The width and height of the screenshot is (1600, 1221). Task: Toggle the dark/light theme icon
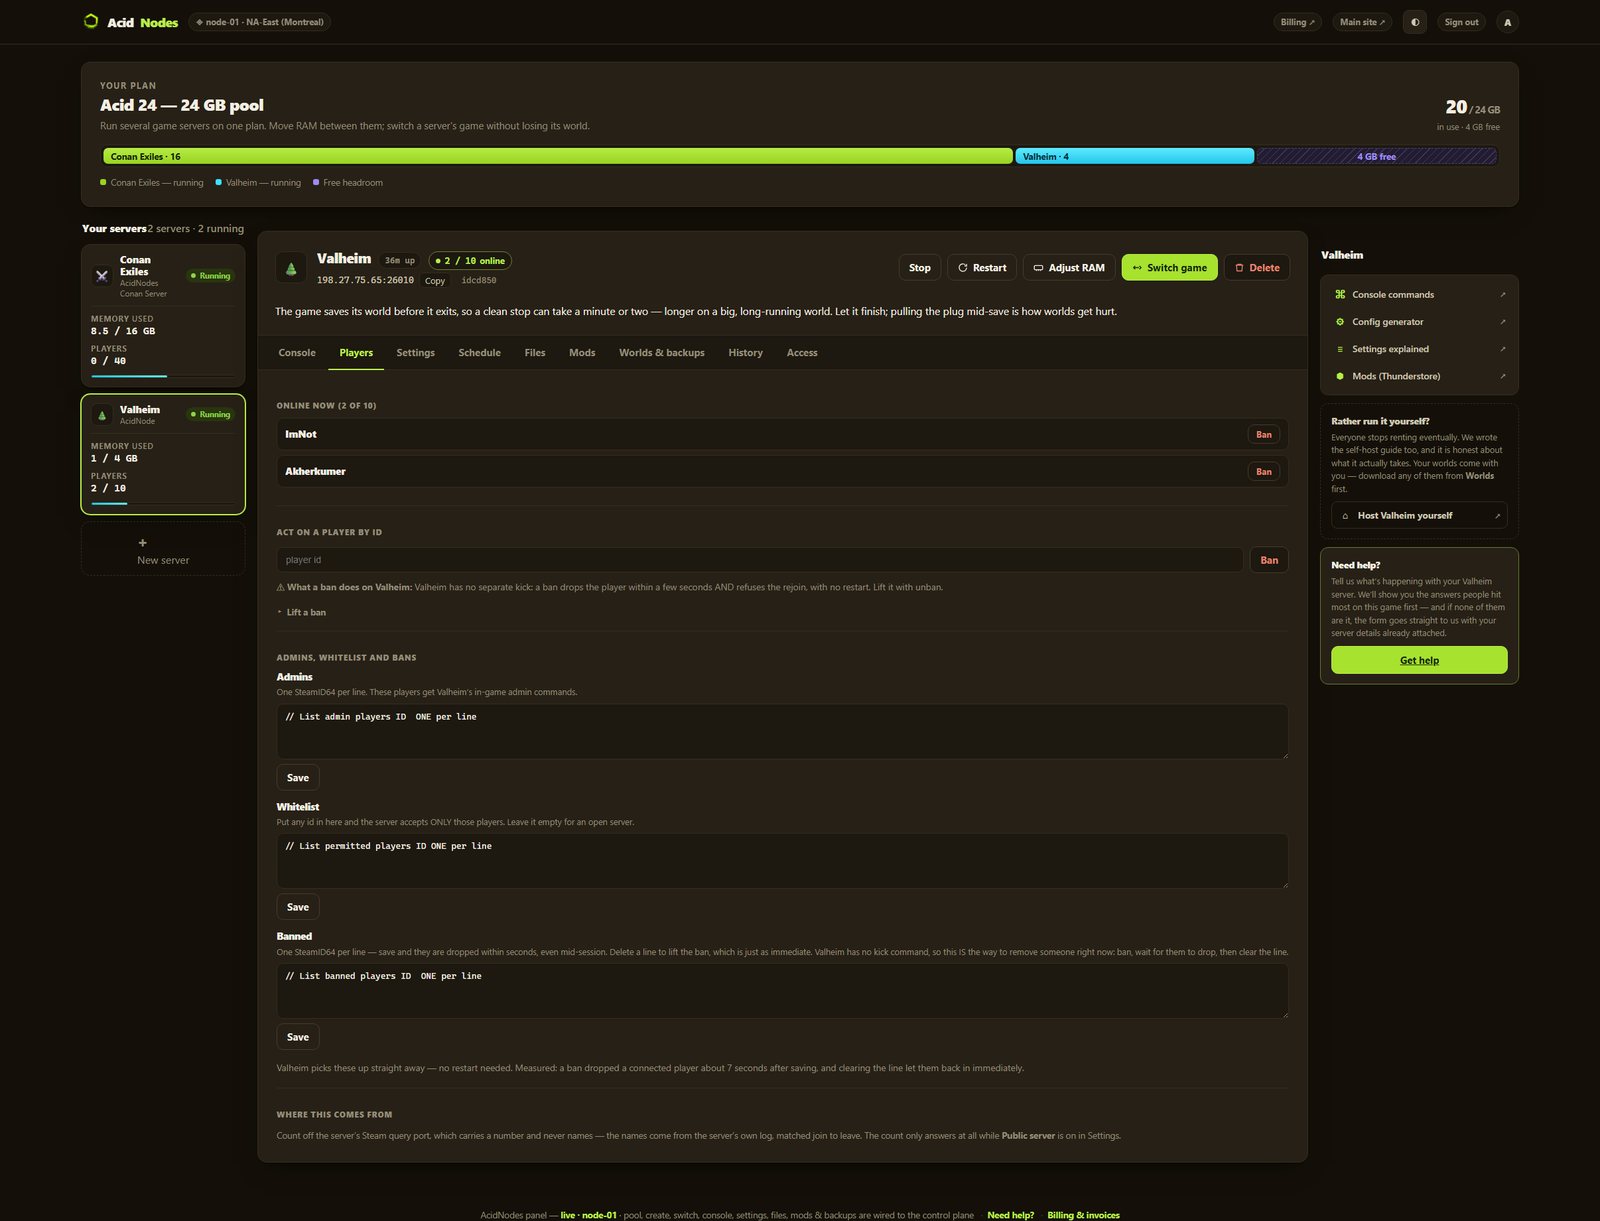tap(1414, 22)
